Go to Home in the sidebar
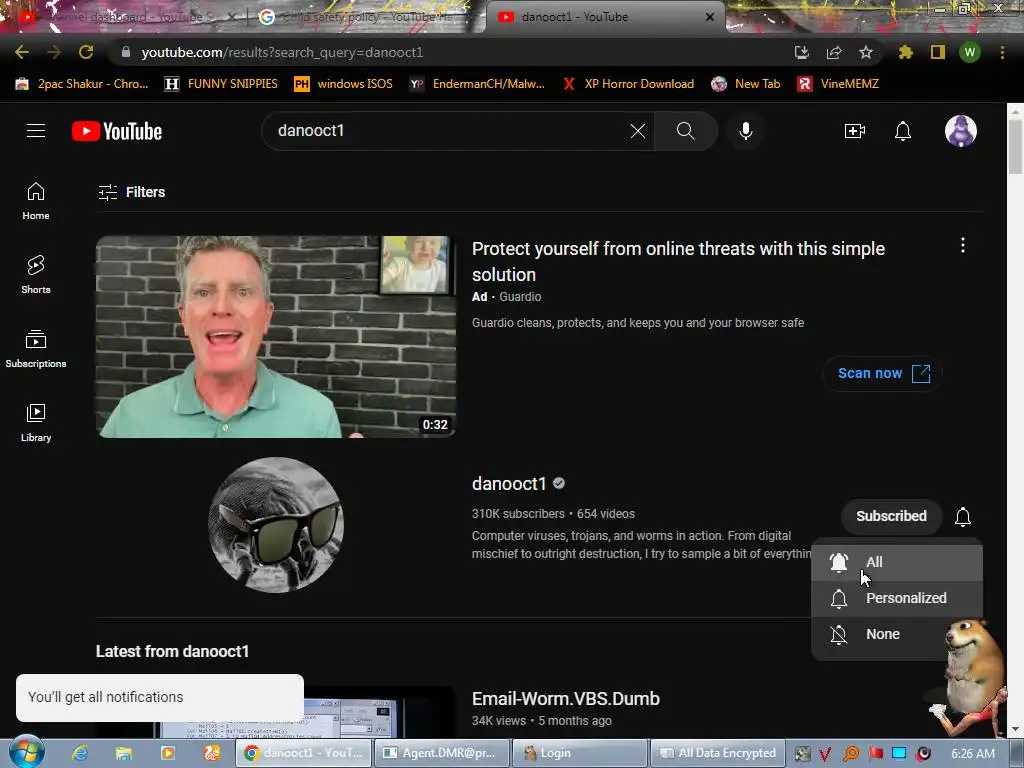The width and height of the screenshot is (1024, 768). (x=36, y=200)
